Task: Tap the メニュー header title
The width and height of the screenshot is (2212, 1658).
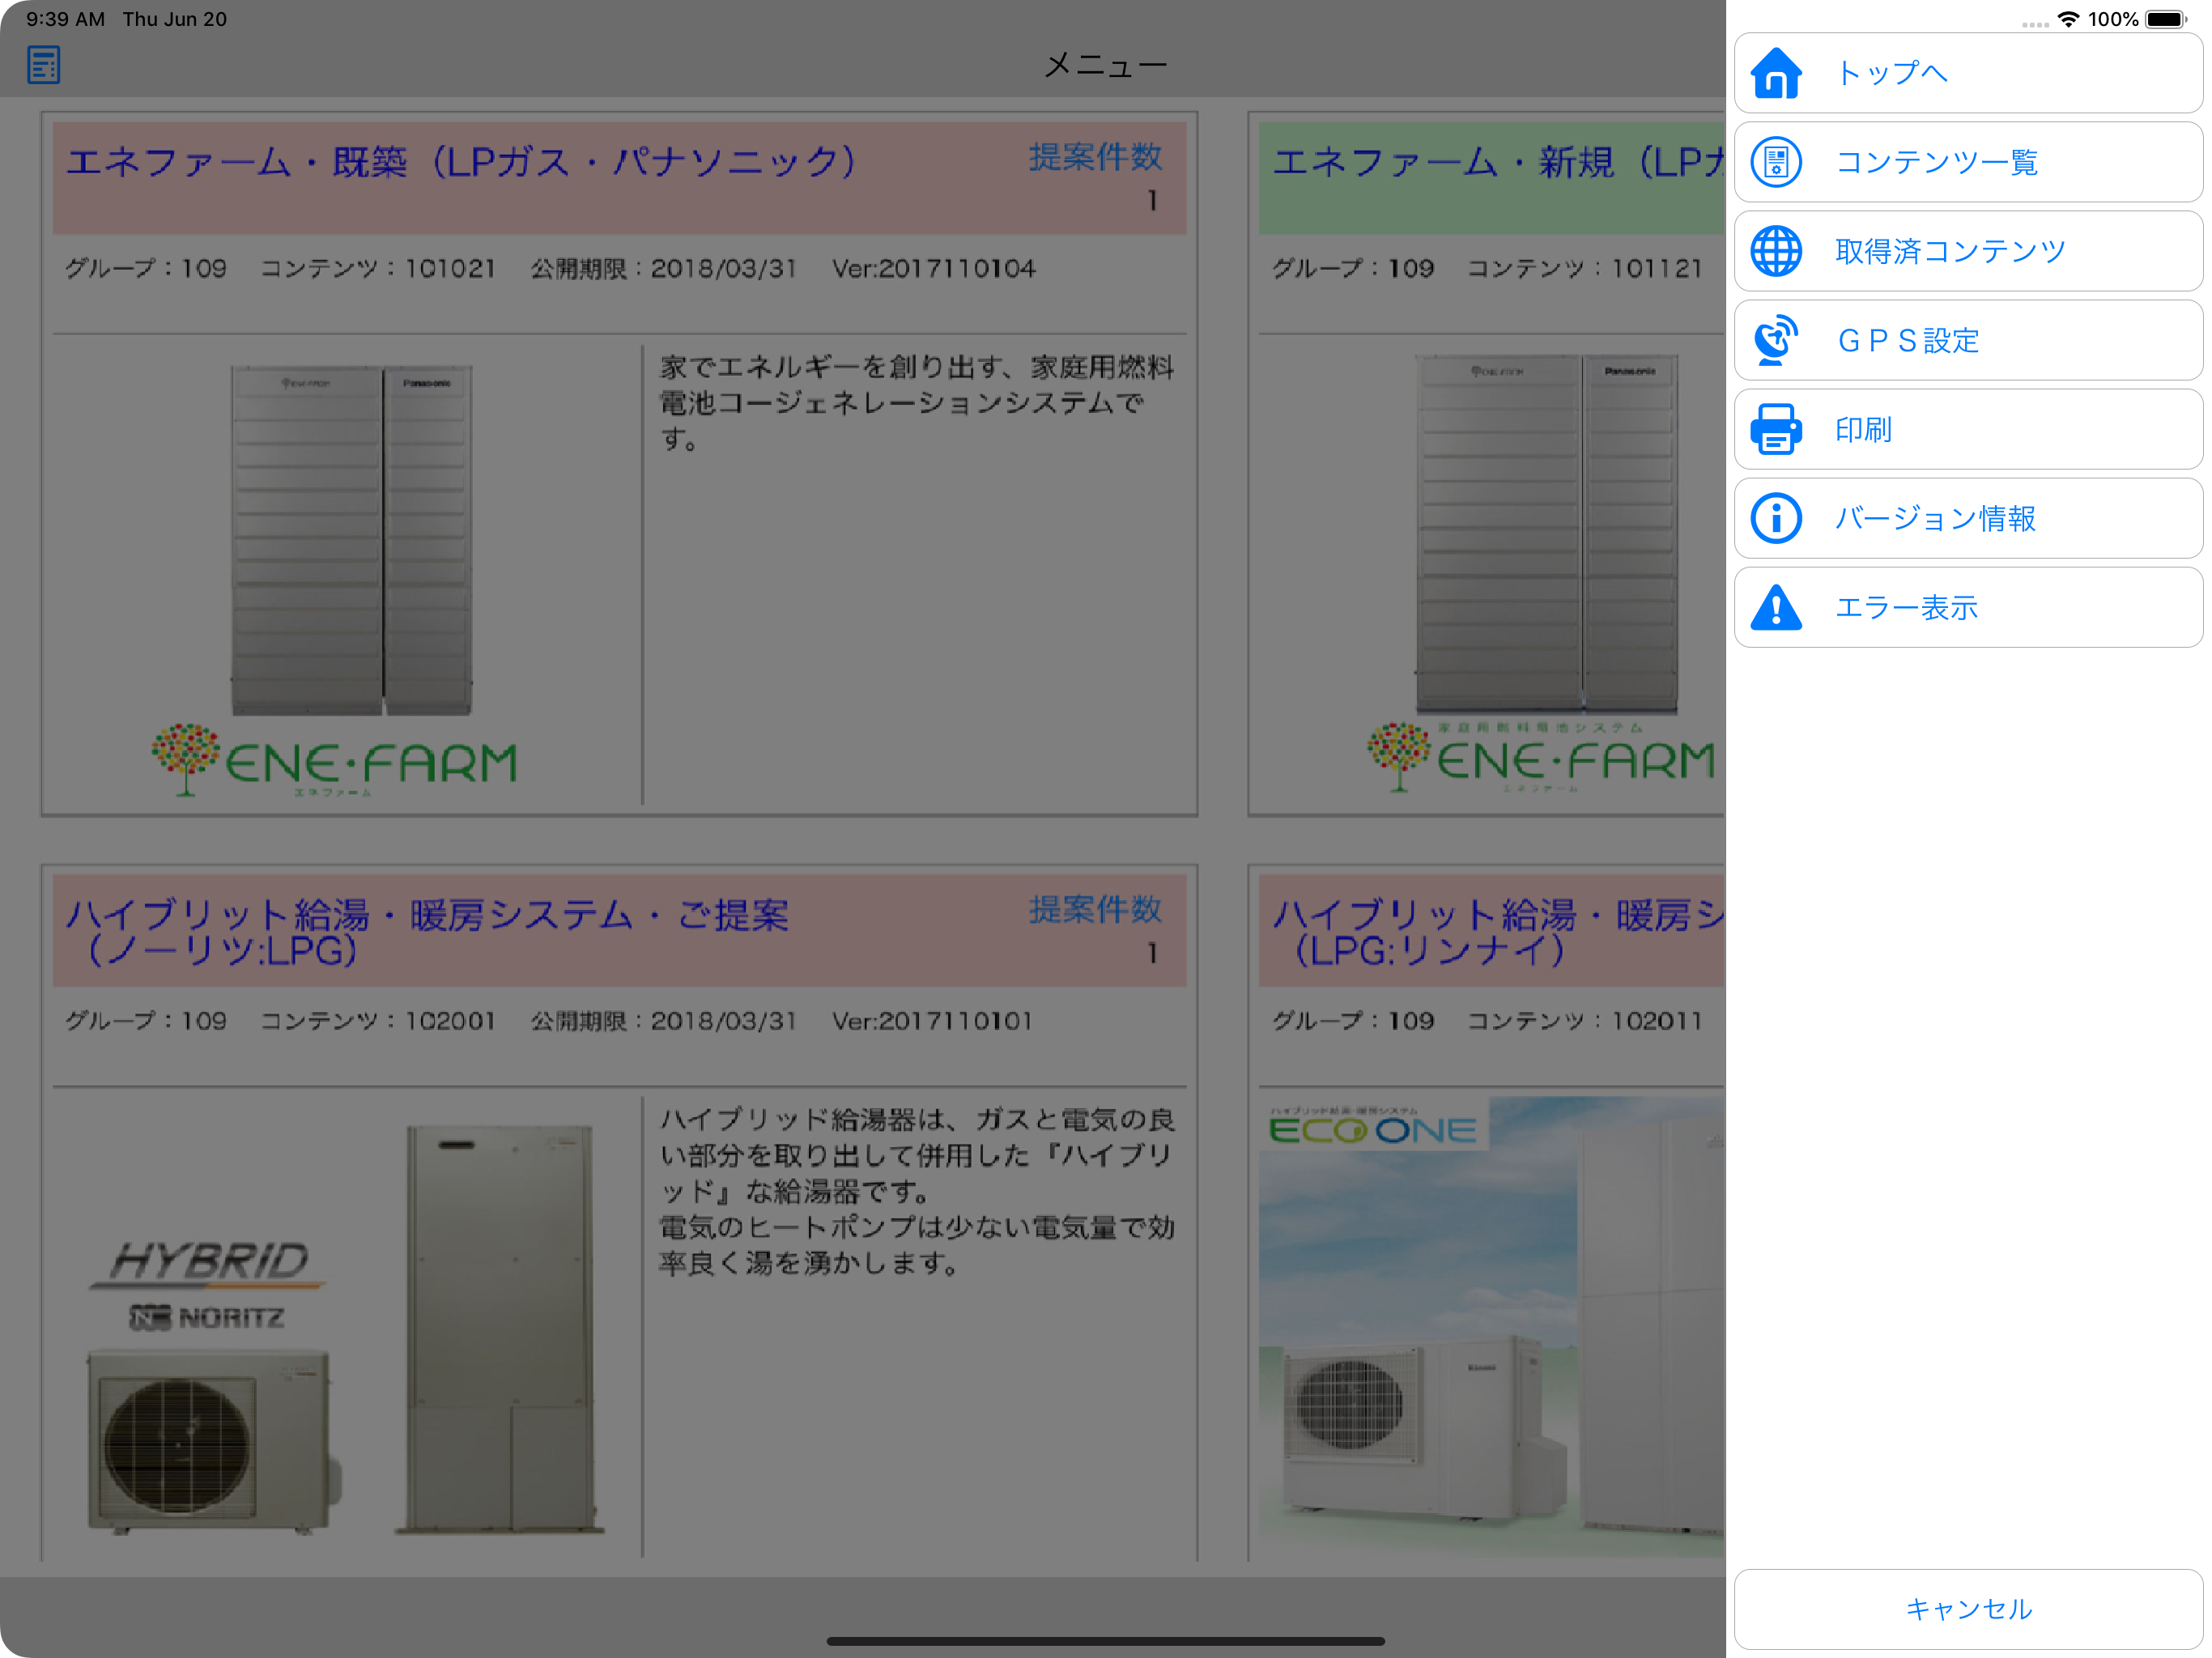Action: [1106, 65]
